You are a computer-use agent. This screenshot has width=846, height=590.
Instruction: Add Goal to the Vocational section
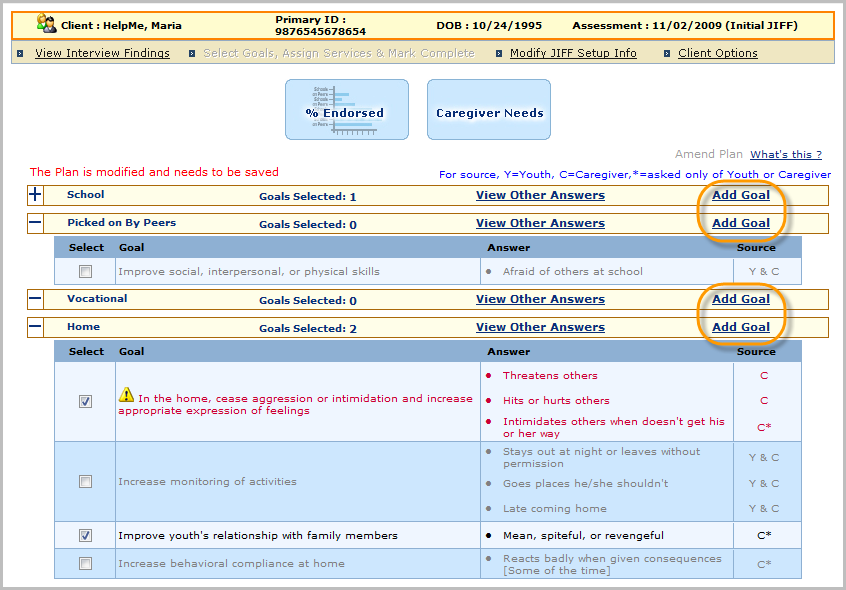[x=741, y=299]
